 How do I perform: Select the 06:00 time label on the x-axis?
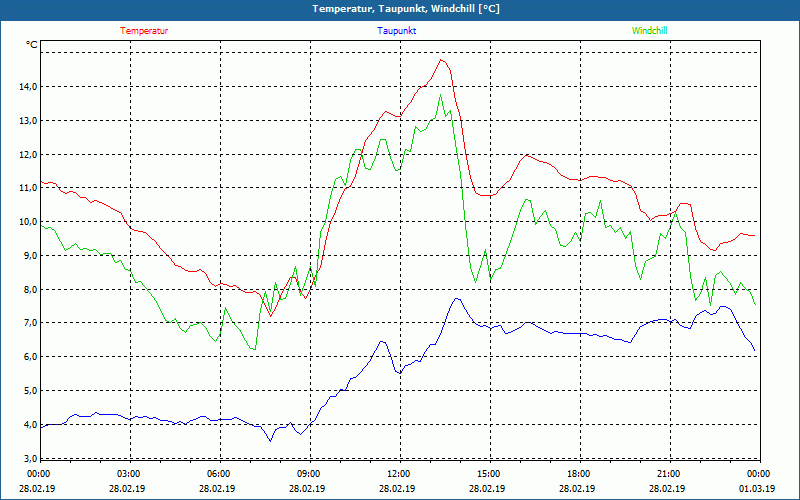[219, 474]
